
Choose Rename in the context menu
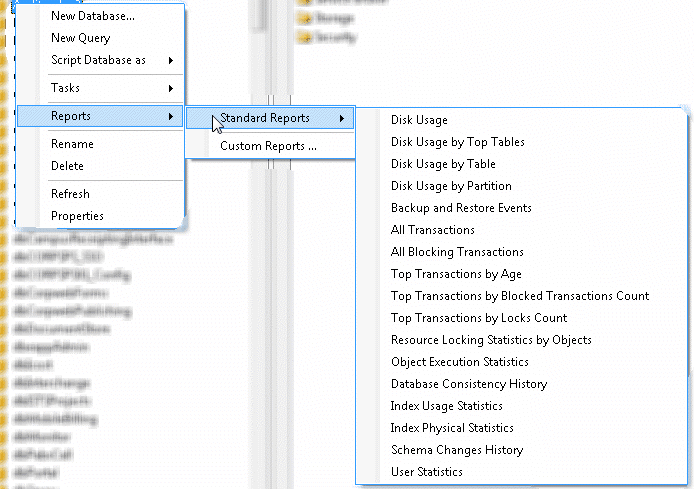click(72, 144)
